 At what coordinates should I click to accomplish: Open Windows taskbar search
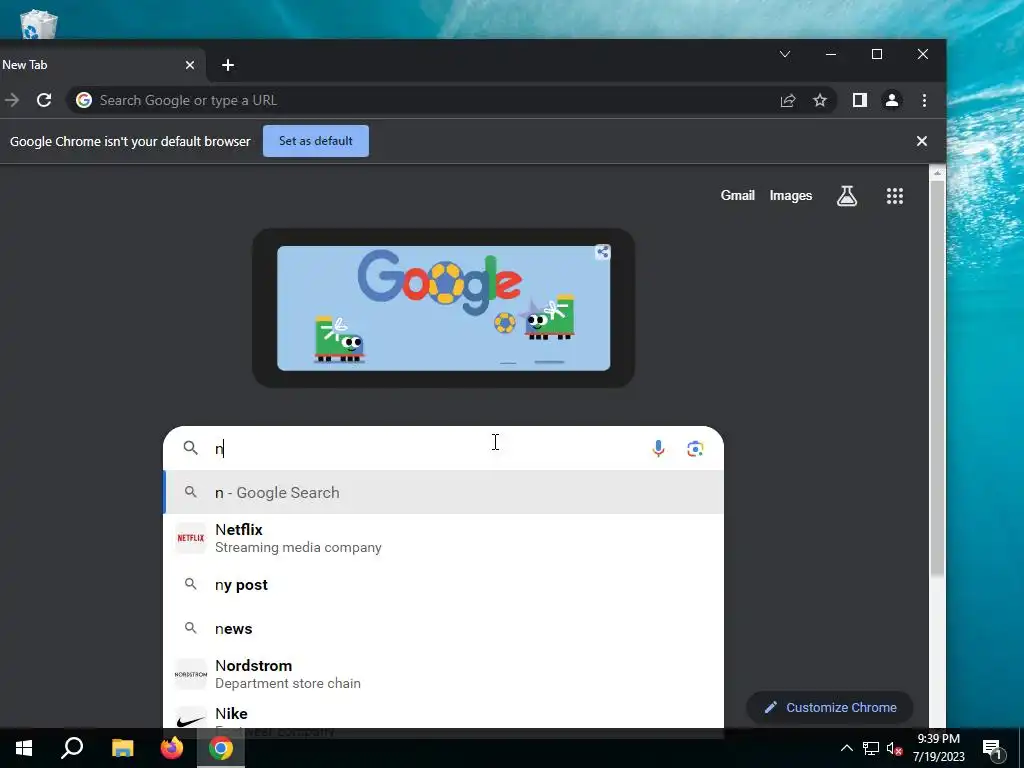[72, 748]
